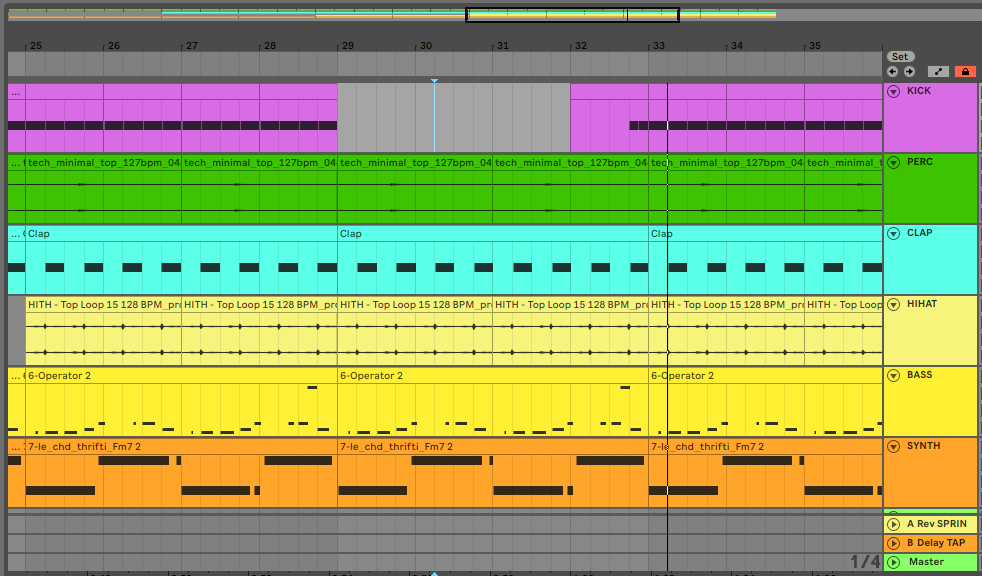
Task: Select the CLAP track header
Action: (920, 232)
